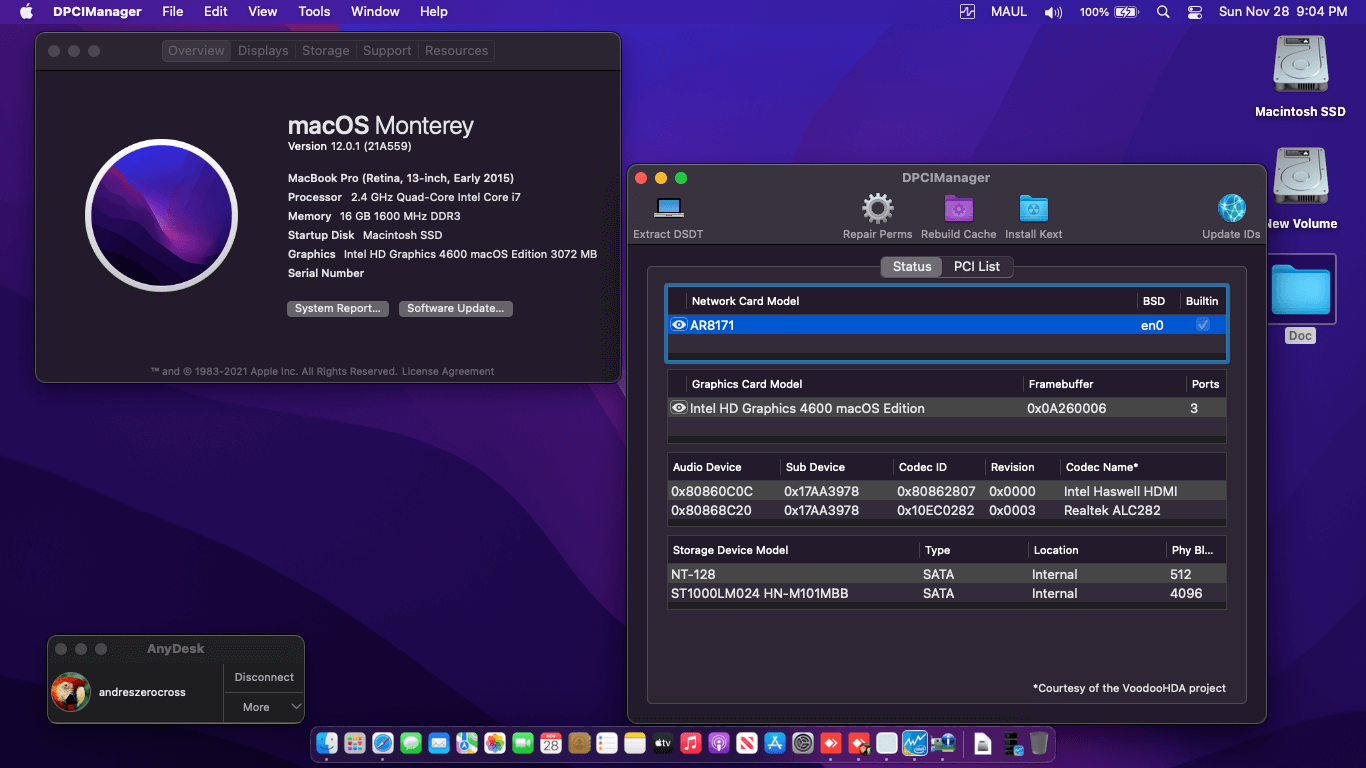
Task: Launch FaceTime from the Dock
Action: pos(523,743)
